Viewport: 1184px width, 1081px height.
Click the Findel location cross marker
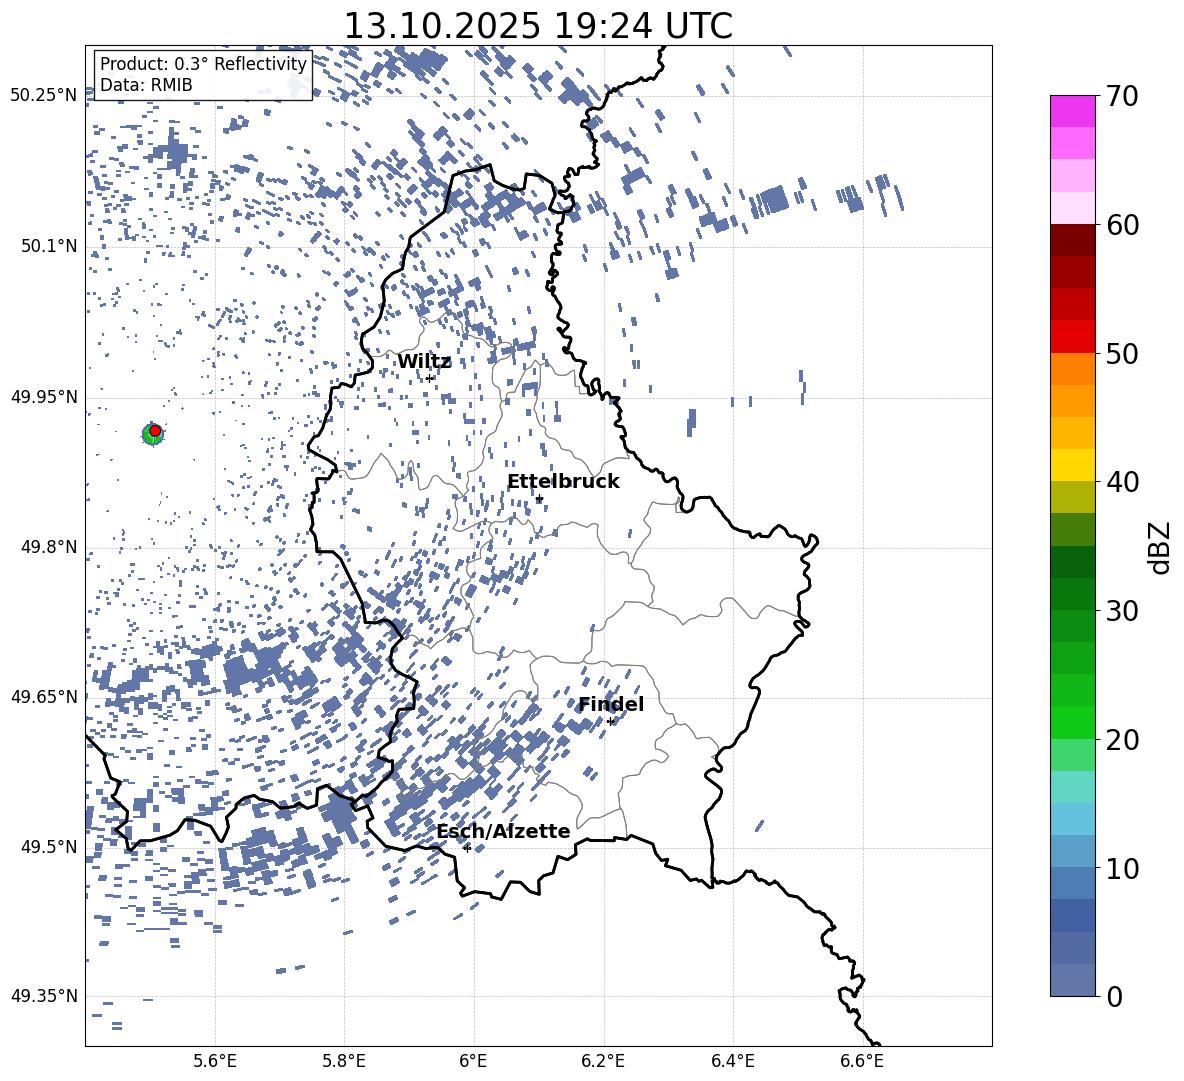pos(610,722)
